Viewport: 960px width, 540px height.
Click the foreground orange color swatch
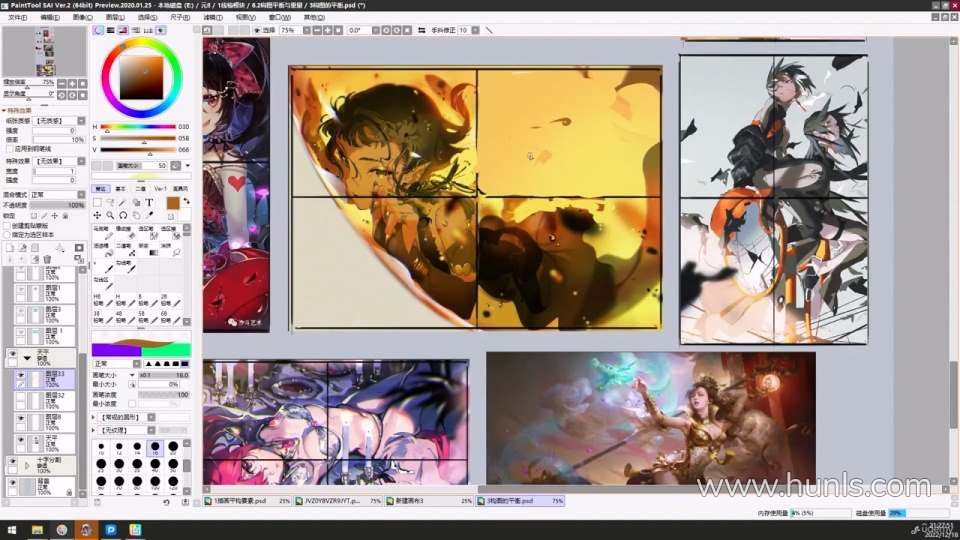pyautogui.click(x=173, y=203)
